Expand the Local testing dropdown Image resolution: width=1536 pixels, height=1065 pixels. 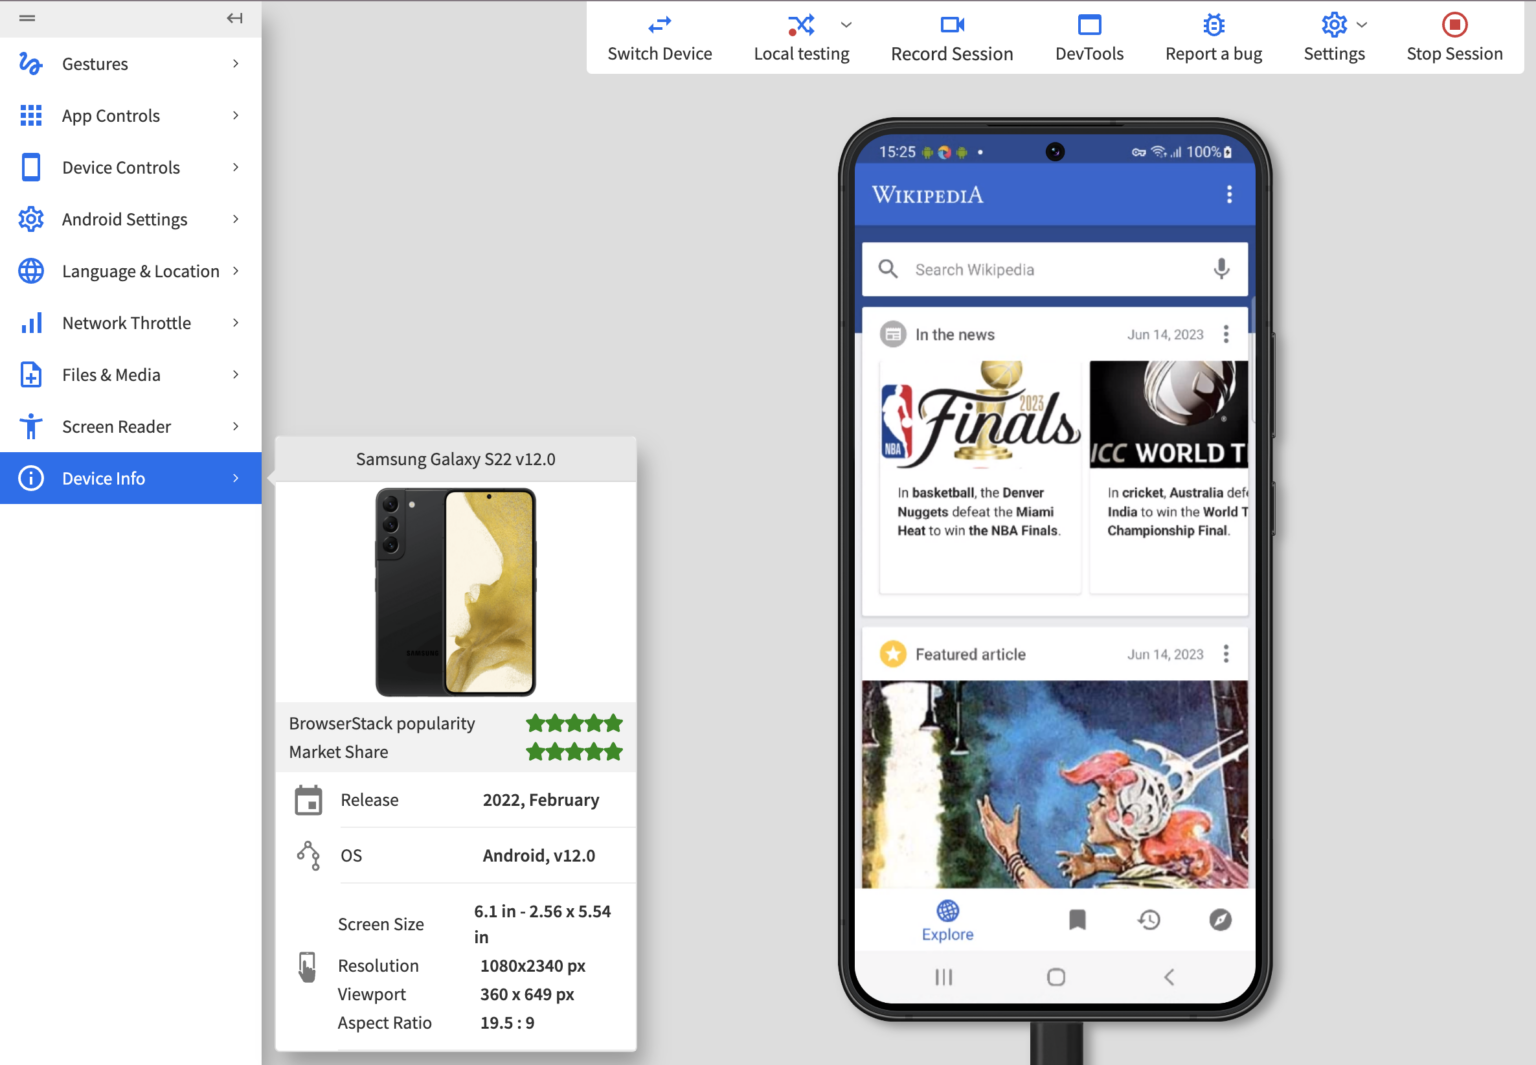(846, 24)
